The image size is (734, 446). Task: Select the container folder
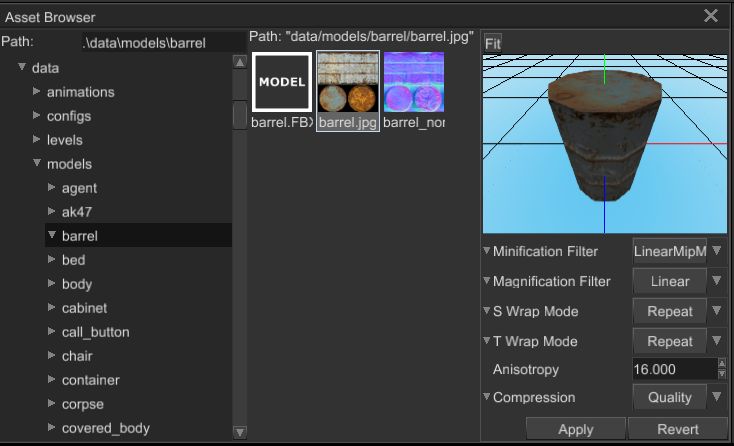coord(91,380)
